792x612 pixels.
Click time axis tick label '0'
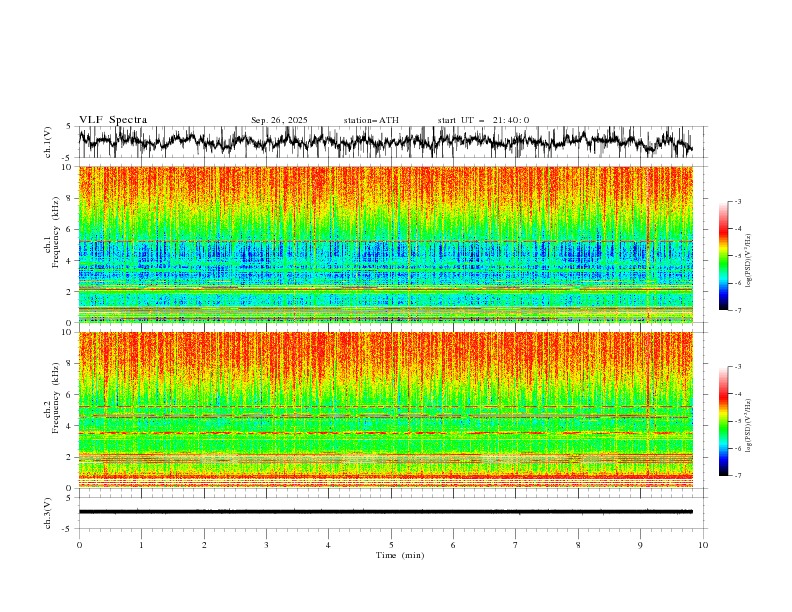[x=79, y=545]
